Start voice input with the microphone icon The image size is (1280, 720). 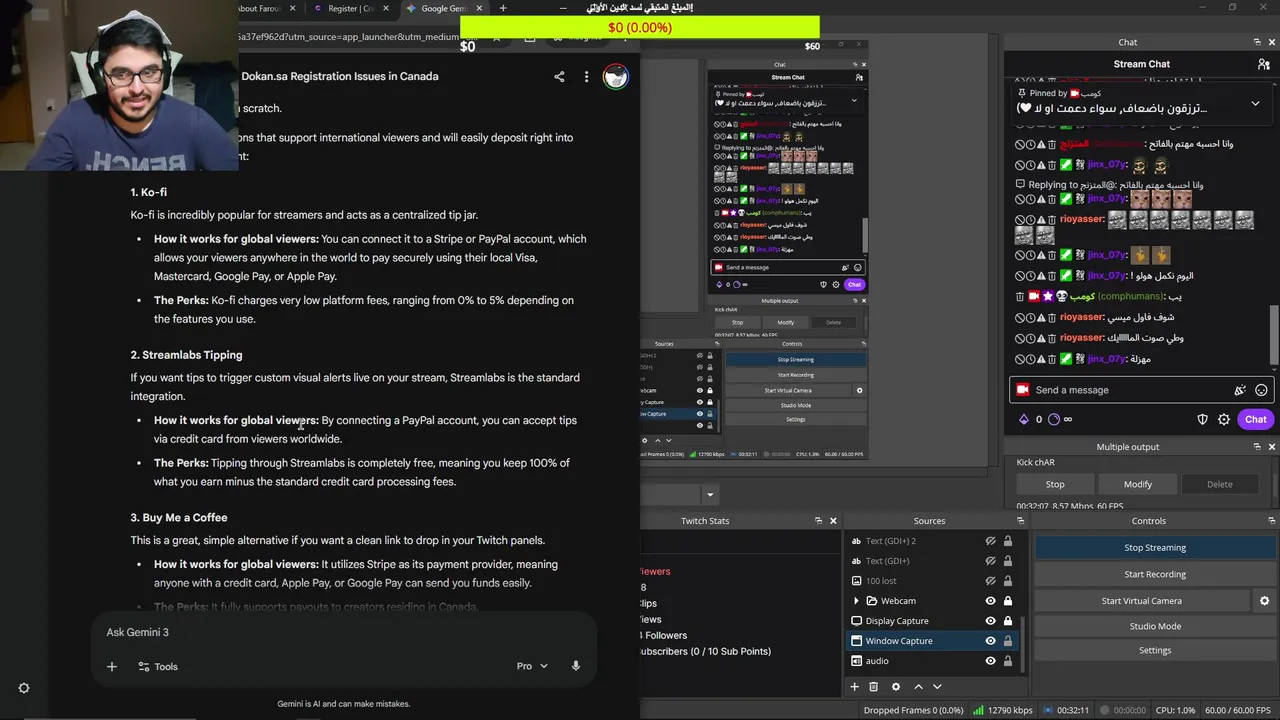pos(576,666)
